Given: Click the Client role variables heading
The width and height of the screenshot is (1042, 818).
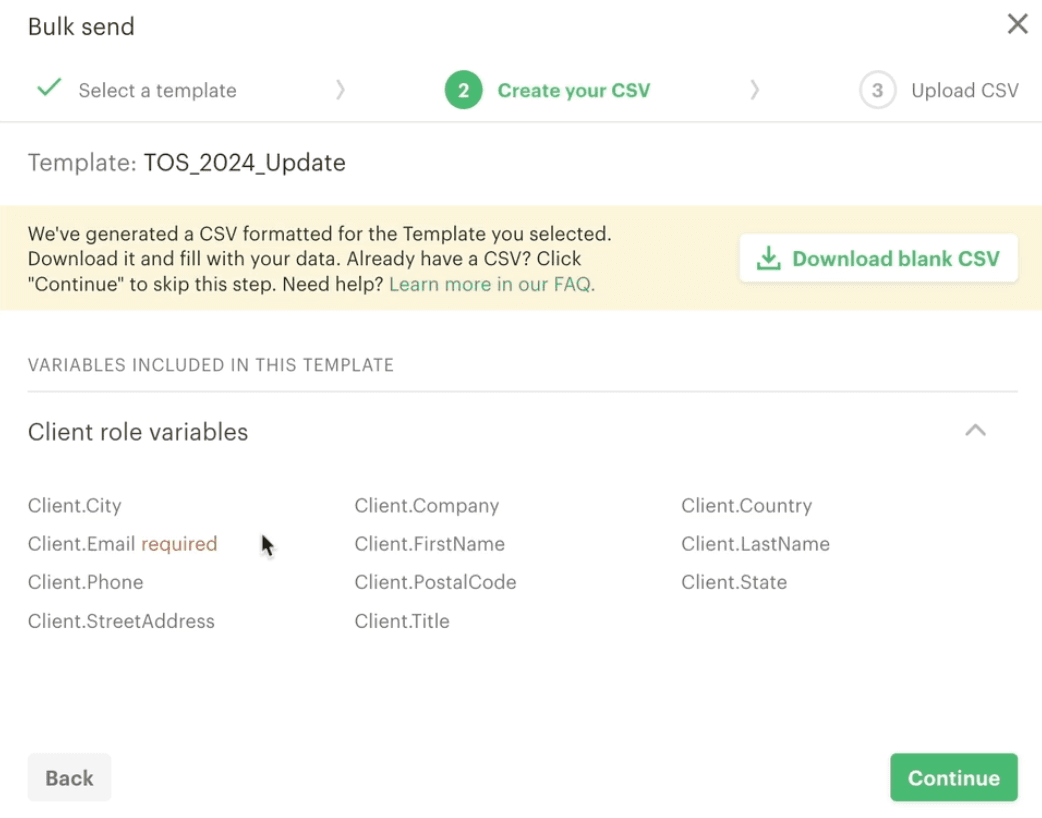Looking at the screenshot, I should tap(138, 432).
